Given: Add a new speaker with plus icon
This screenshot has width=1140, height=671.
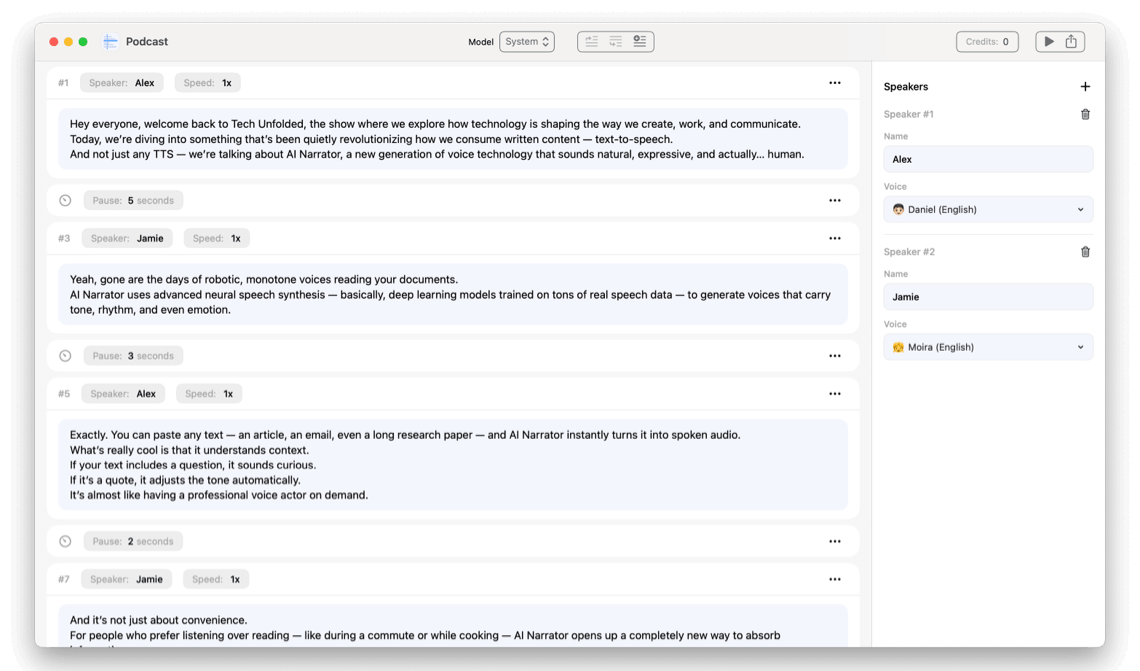Looking at the screenshot, I should [x=1085, y=87].
